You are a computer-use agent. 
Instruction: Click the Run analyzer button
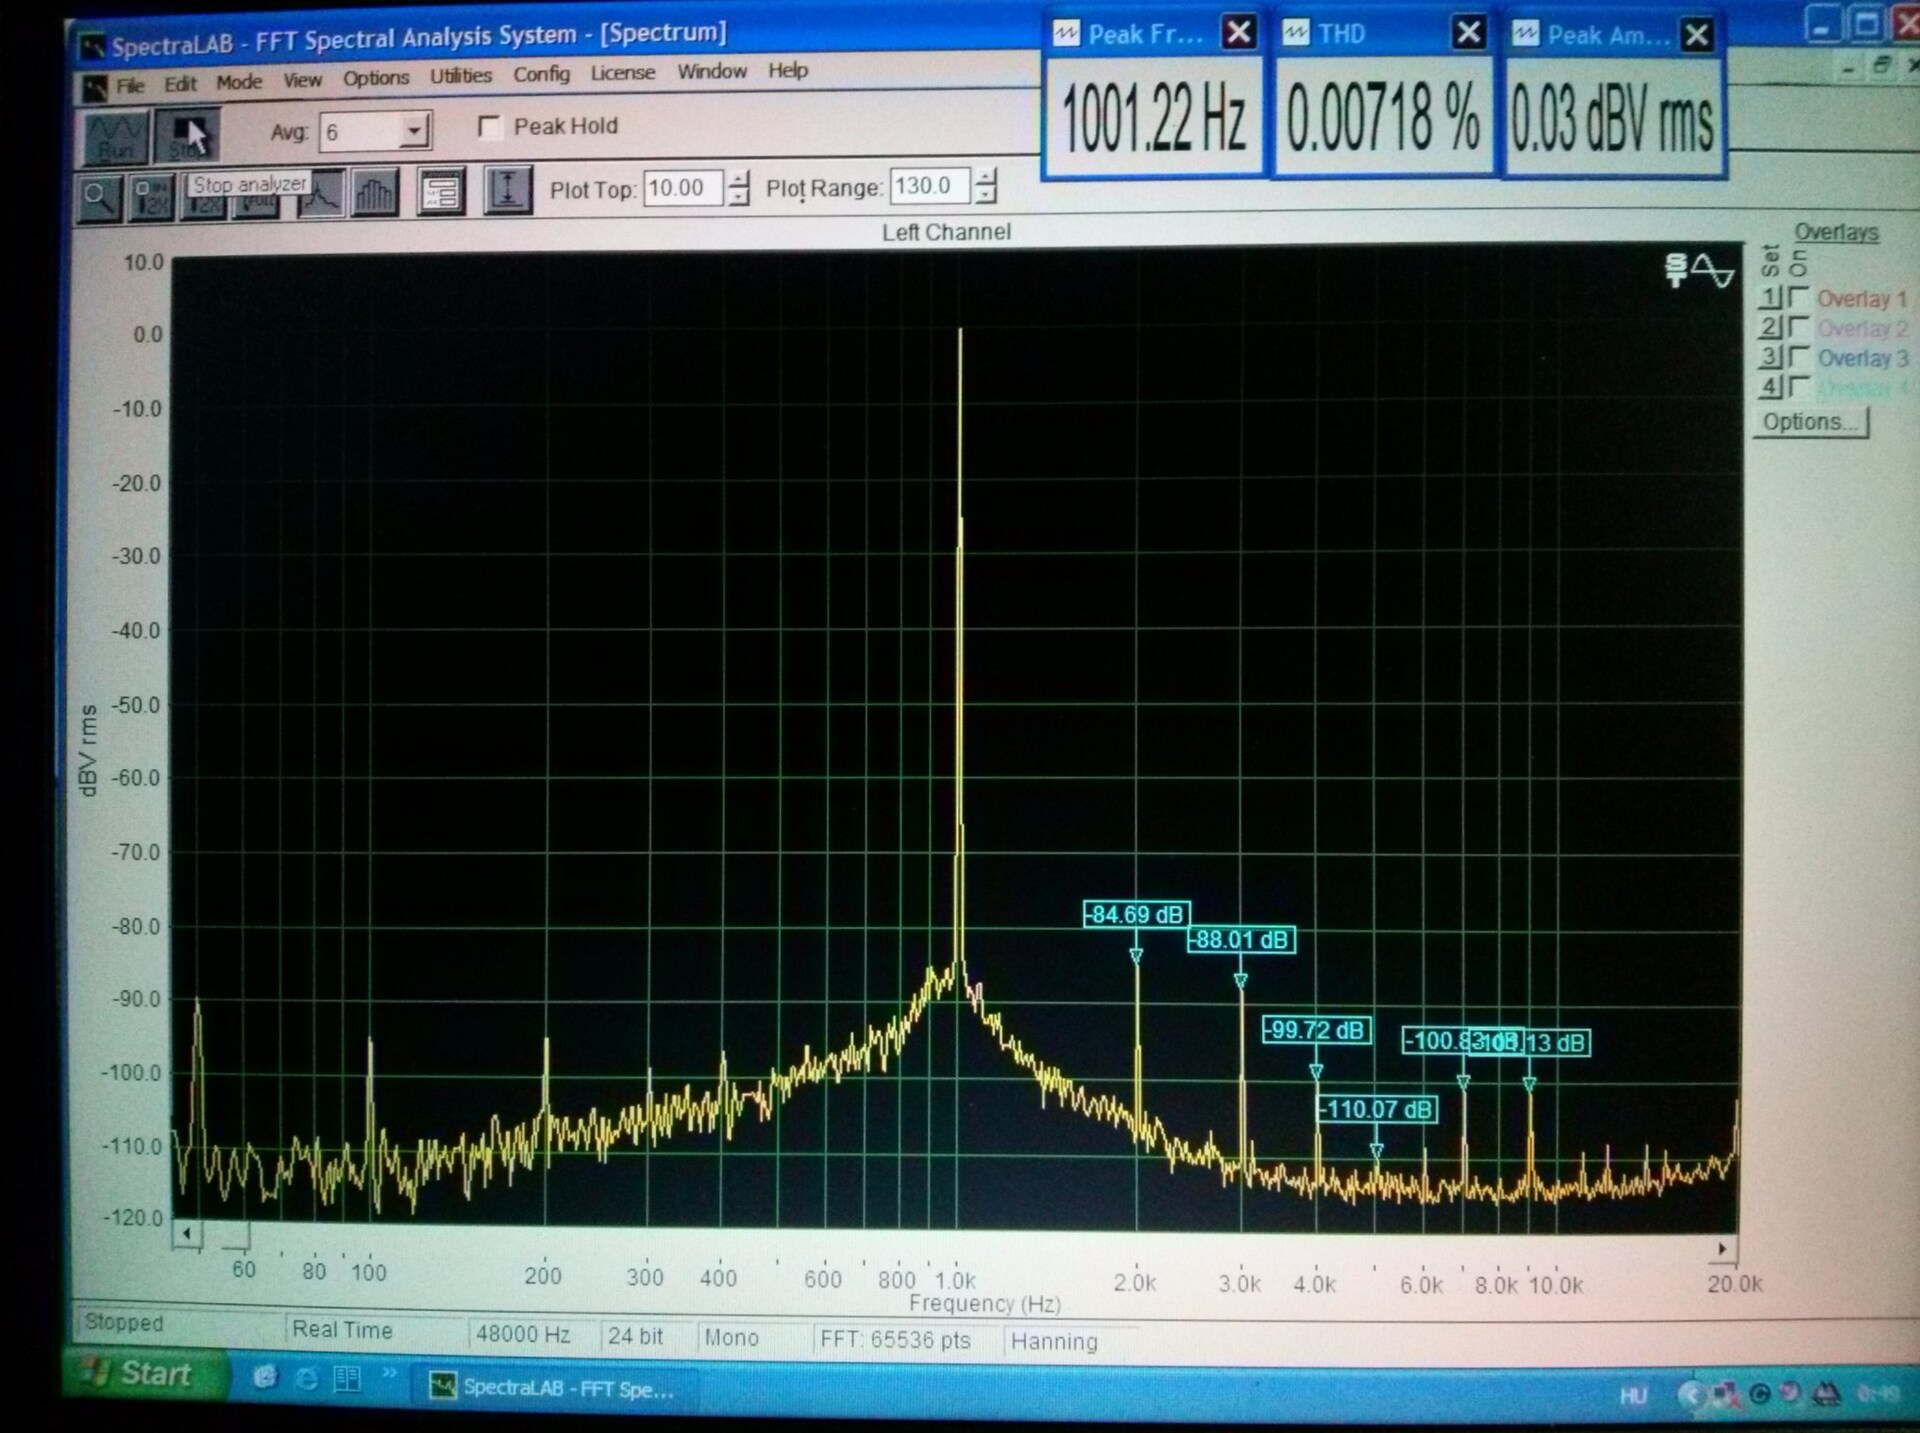115,137
